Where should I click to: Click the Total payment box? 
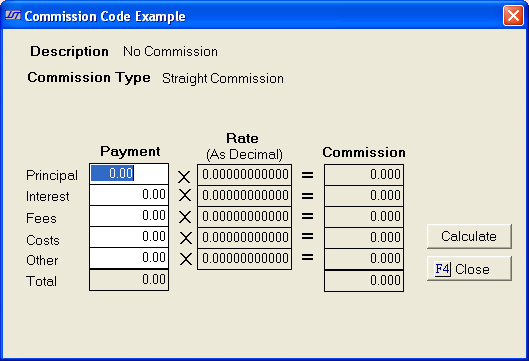[129, 280]
